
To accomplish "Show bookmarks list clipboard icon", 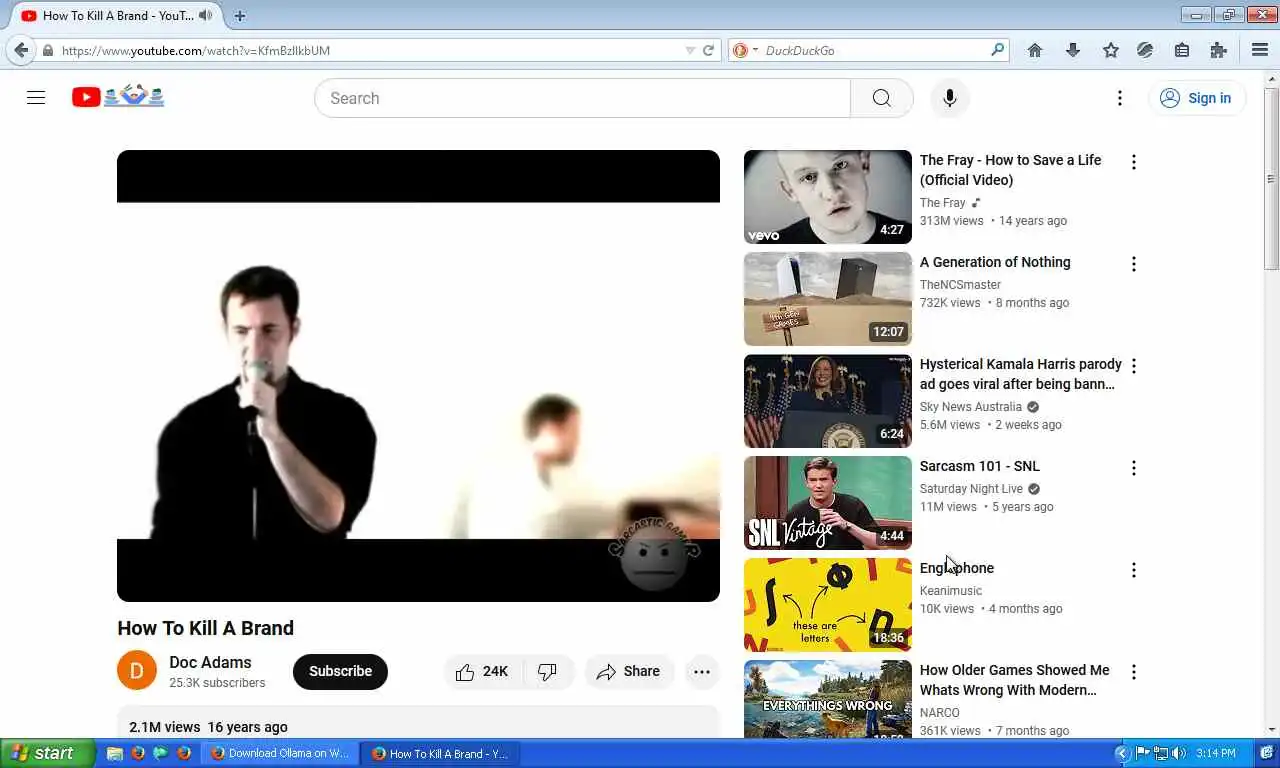I will (1182, 50).
